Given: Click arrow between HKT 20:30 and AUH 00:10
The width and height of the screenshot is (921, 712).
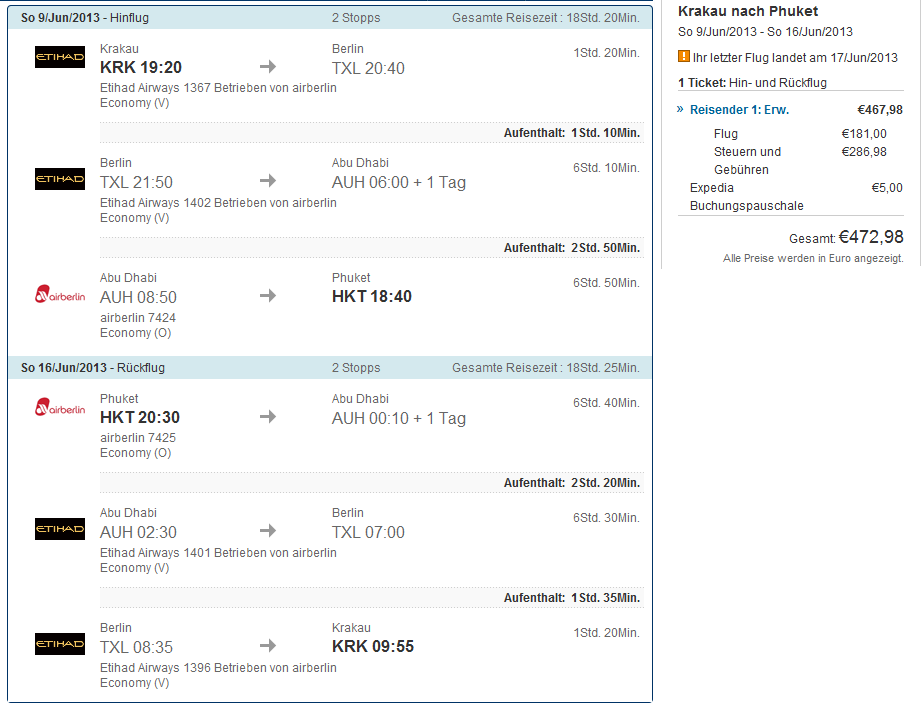Looking at the screenshot, I should tap(267, 417).
